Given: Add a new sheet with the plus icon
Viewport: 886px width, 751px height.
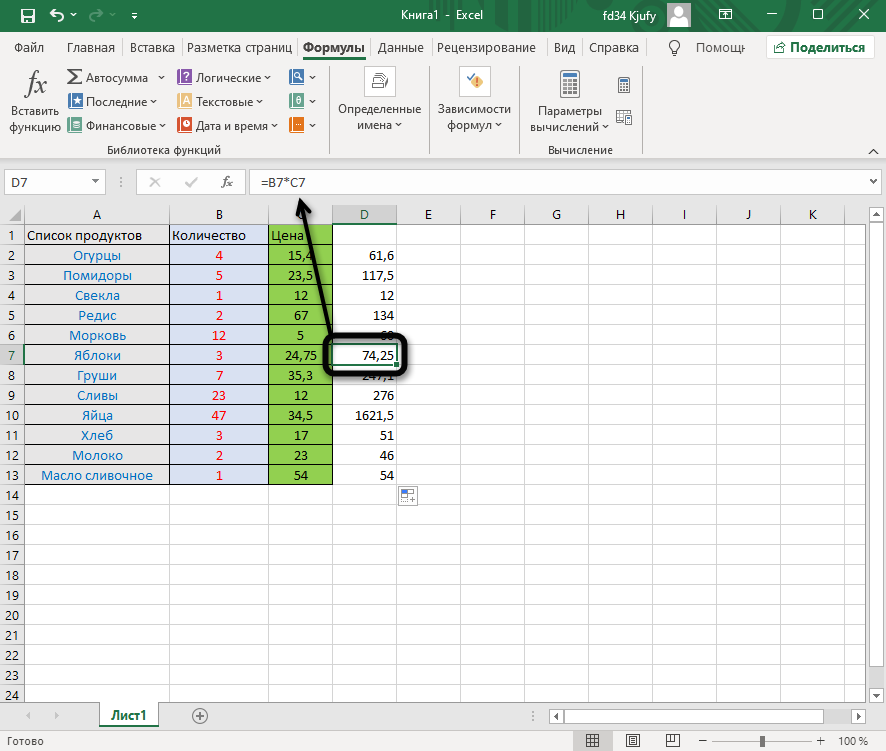Looking at the screenshot, I should pos(200,715).
